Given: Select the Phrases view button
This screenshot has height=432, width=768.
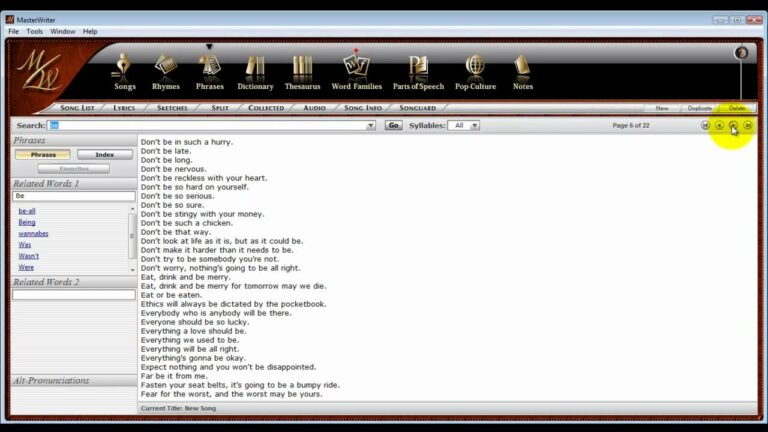Looking at the screenshot, I should click(43, 155).
